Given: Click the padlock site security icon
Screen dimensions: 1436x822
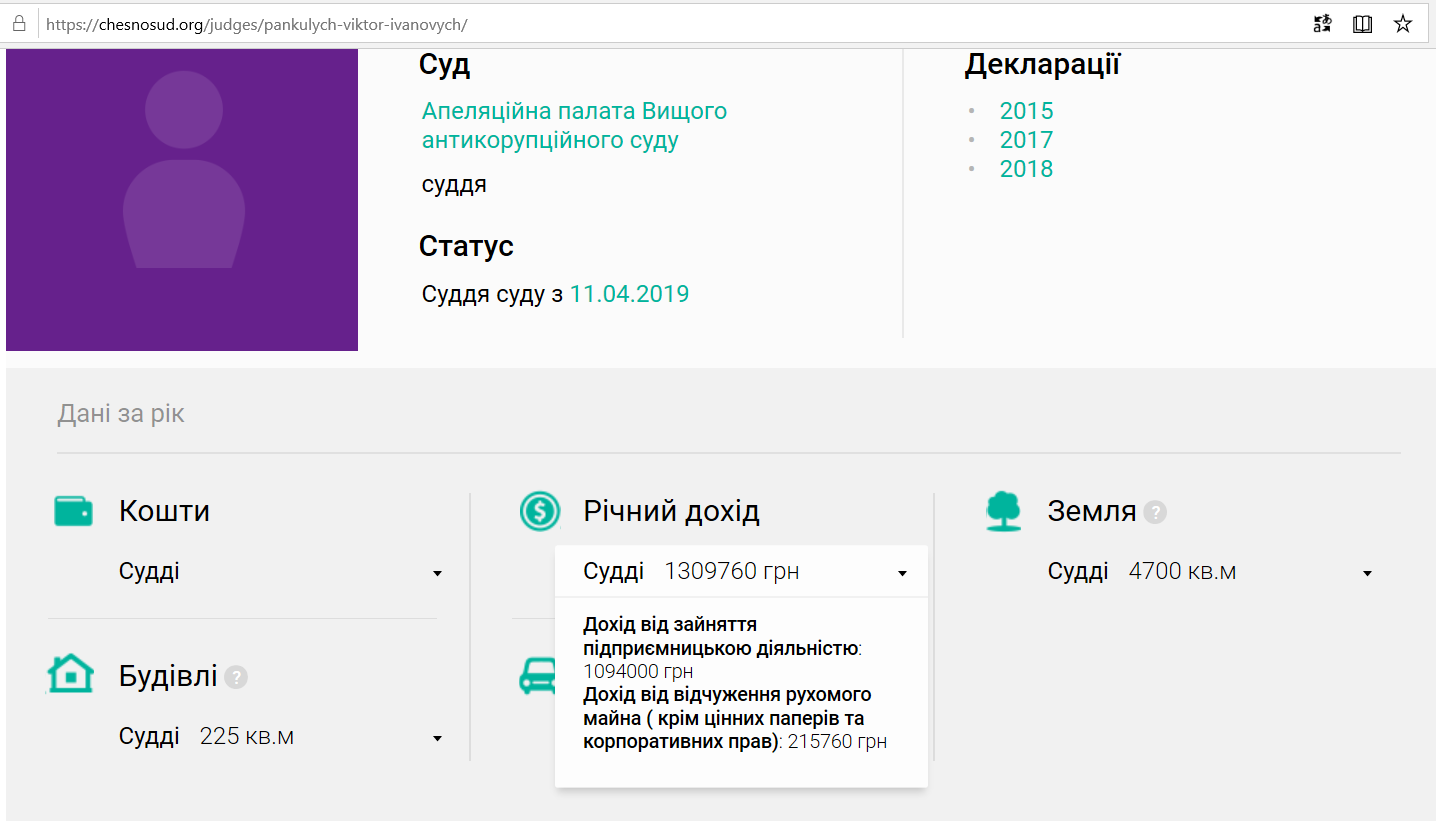Looking at the screenshot, I should point(19,24).
